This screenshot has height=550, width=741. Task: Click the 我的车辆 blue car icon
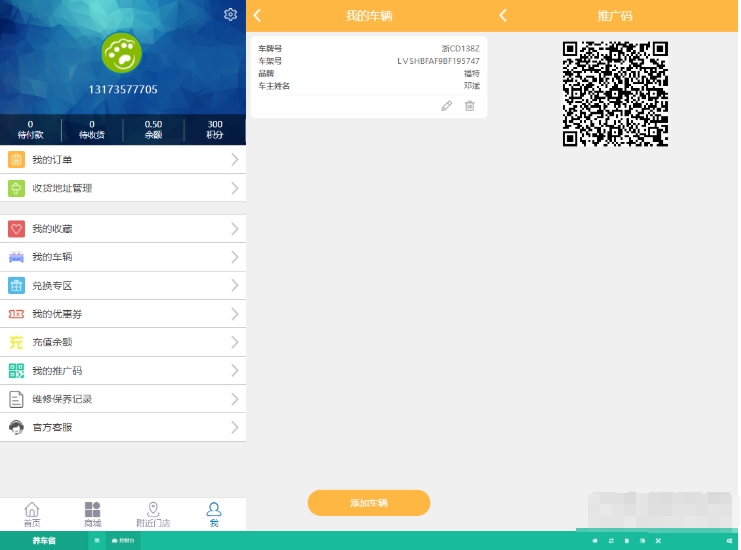coord(16,257)
